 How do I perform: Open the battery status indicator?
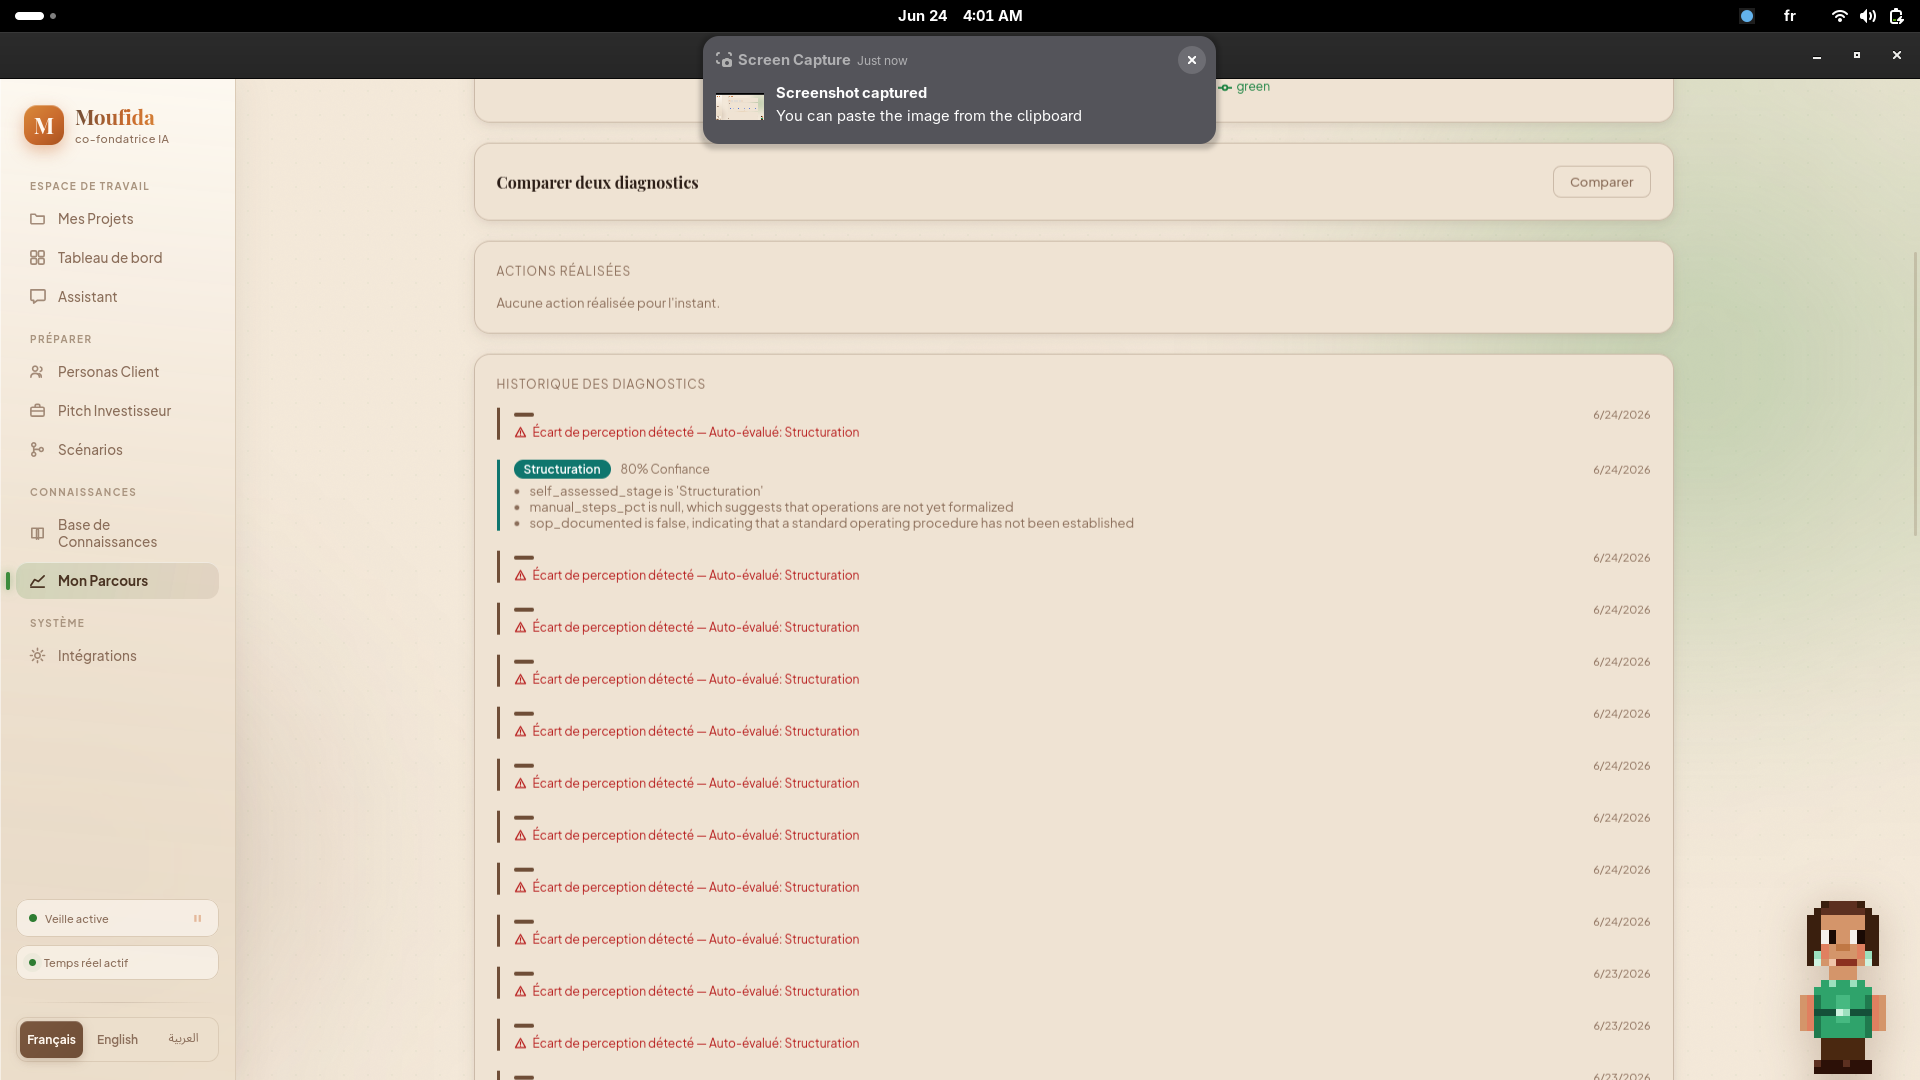1896,16
